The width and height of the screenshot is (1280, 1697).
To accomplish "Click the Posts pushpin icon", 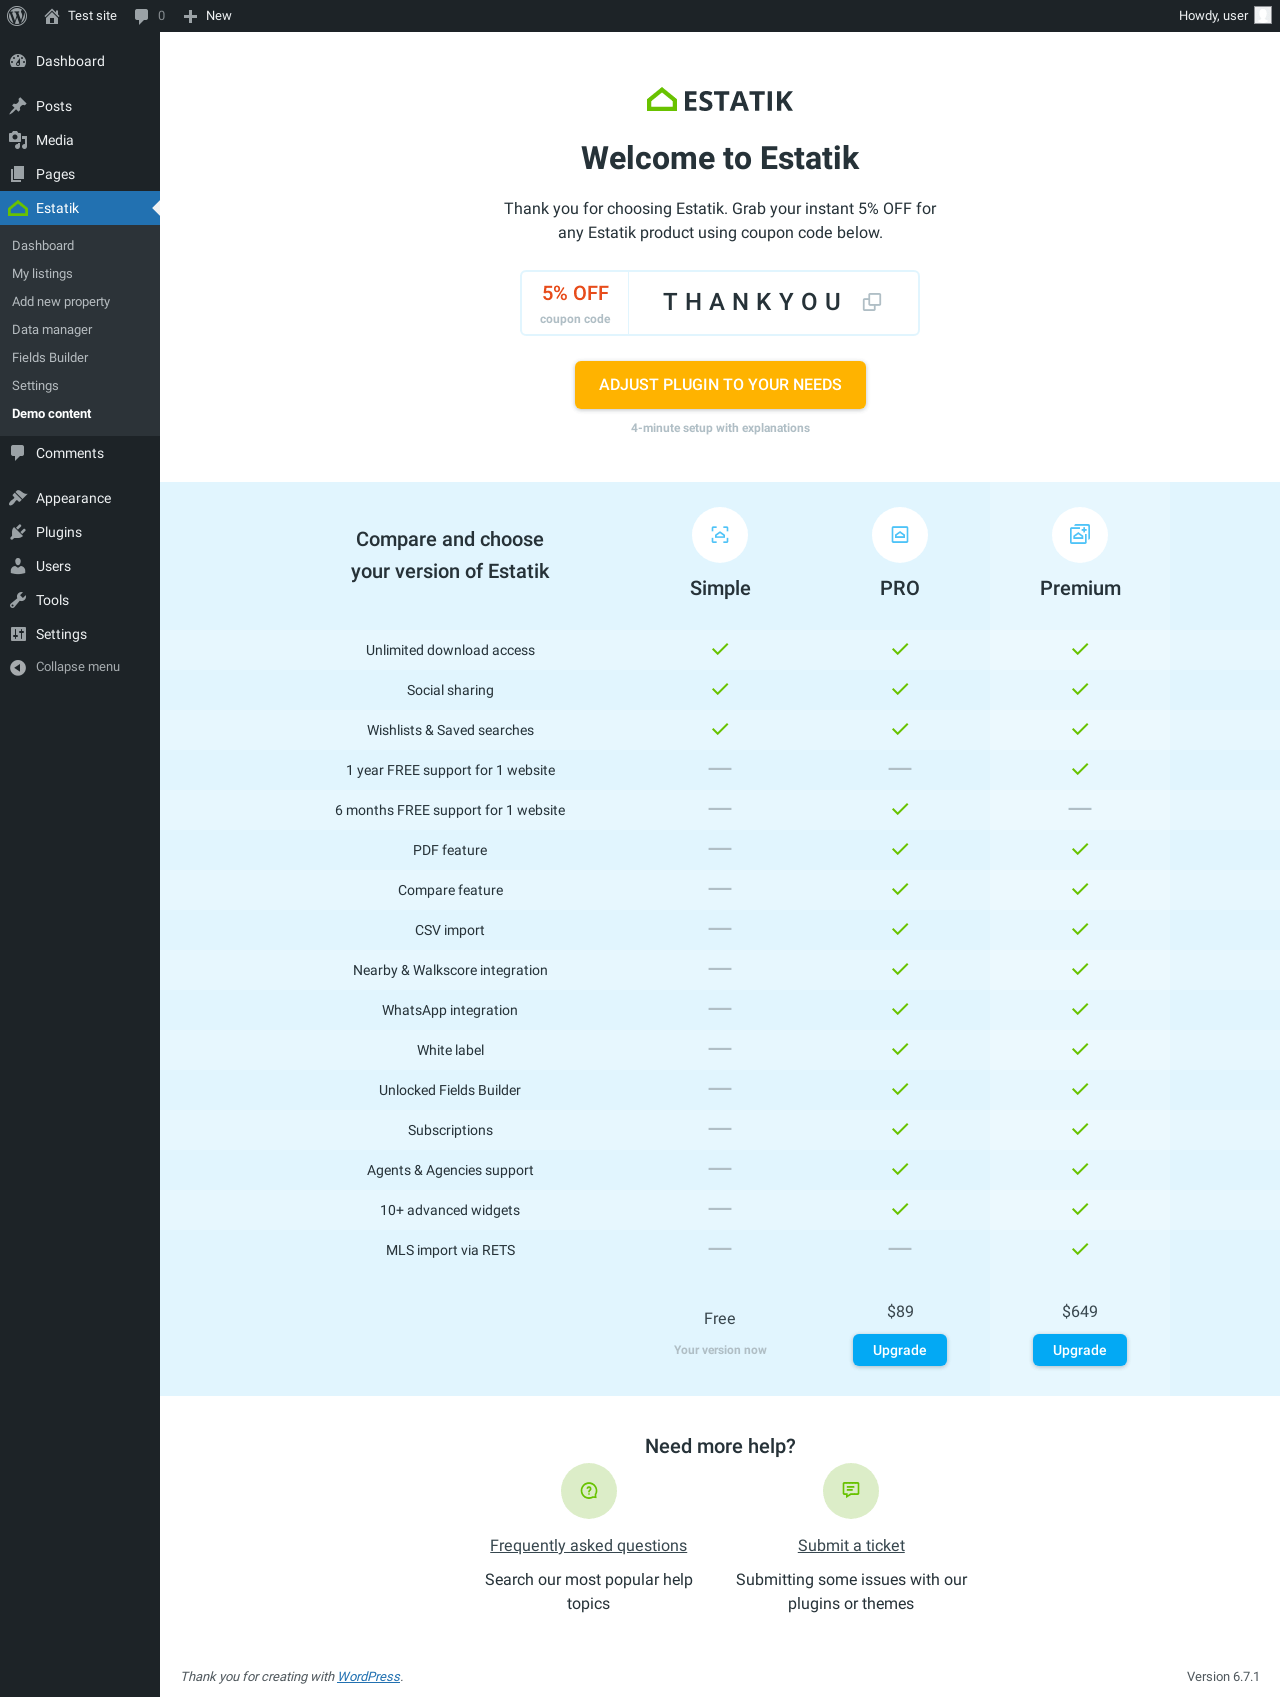I will click(18, 106).
